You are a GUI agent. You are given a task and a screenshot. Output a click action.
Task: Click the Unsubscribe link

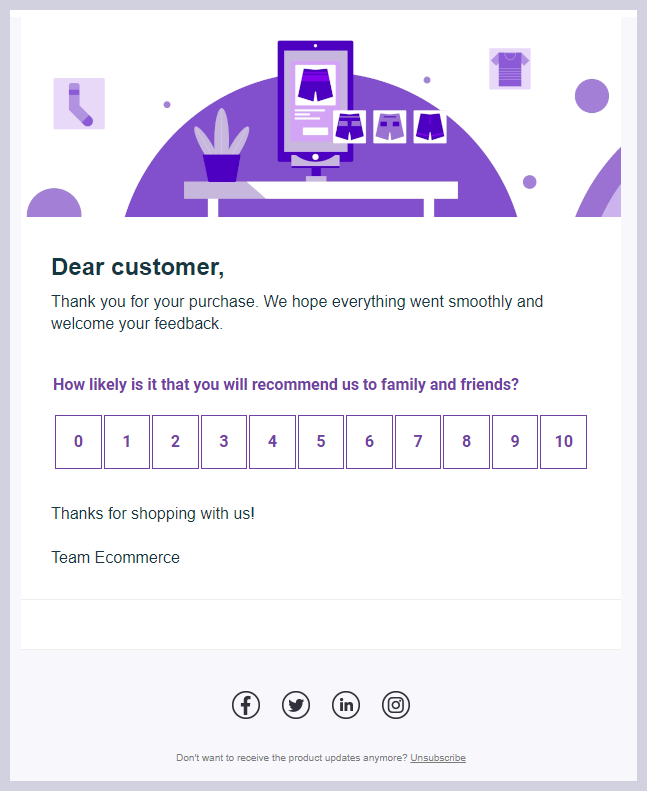coord(438,758)
